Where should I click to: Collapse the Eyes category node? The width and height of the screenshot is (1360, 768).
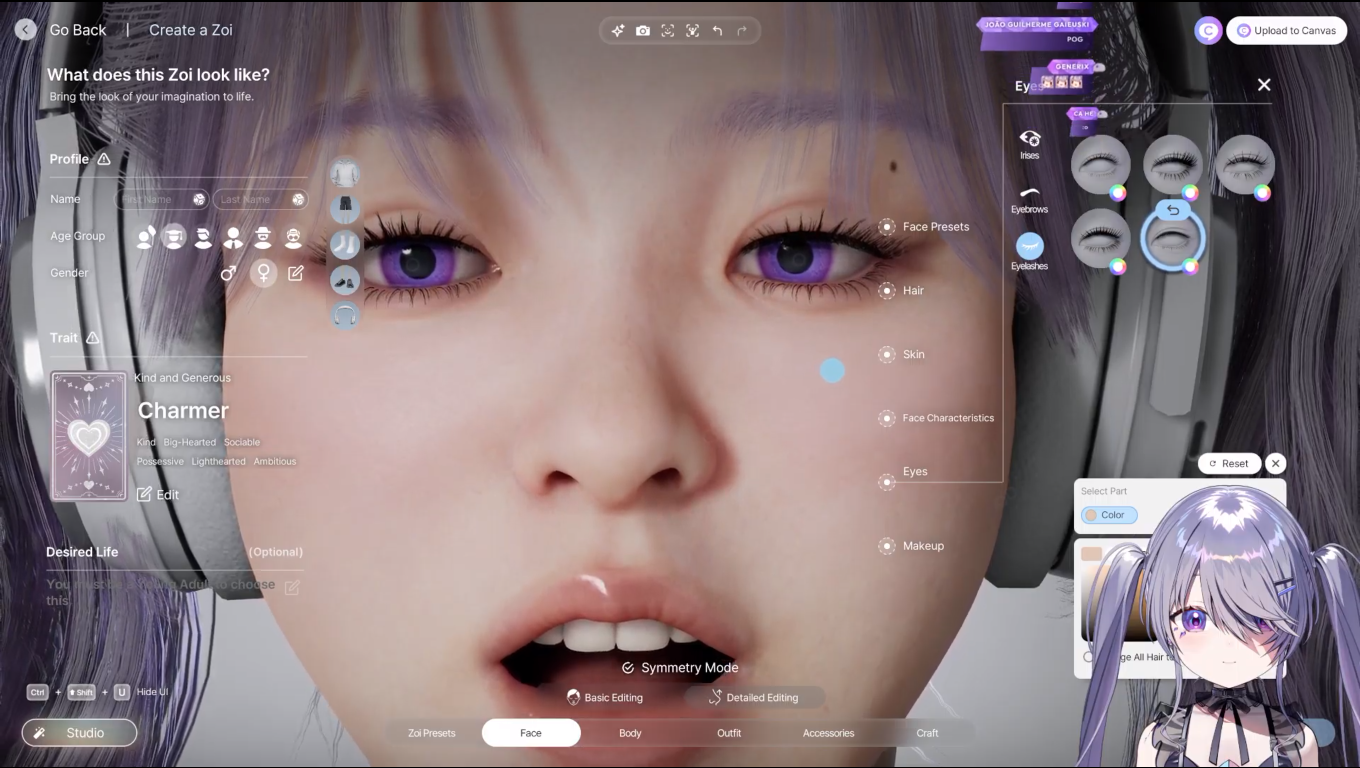tap(887, 482)
